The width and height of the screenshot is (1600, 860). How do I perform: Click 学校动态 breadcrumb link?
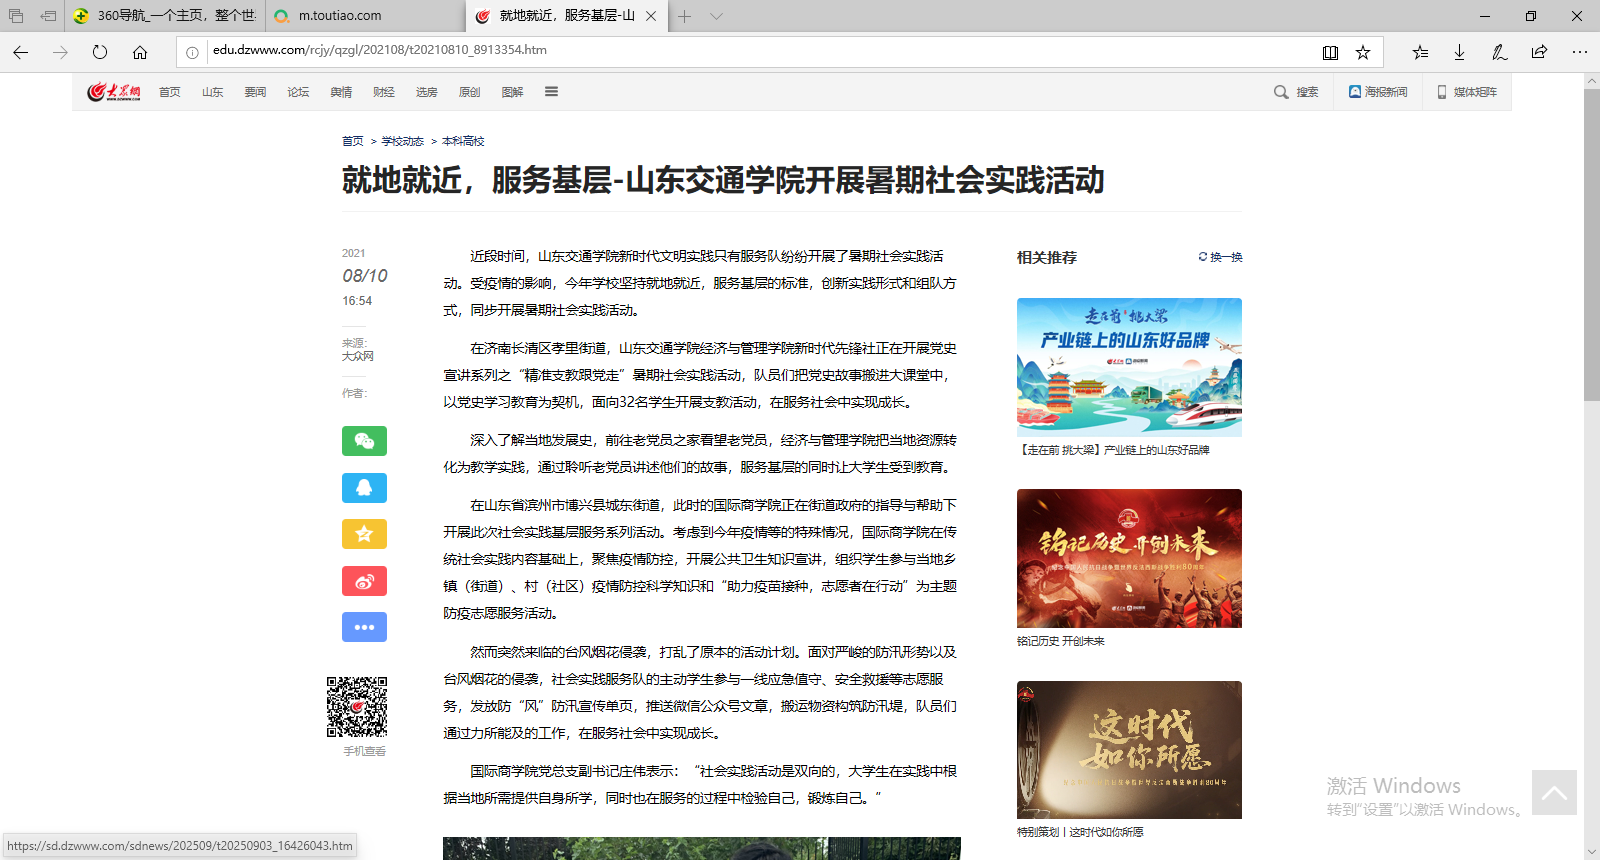(402, 141)
